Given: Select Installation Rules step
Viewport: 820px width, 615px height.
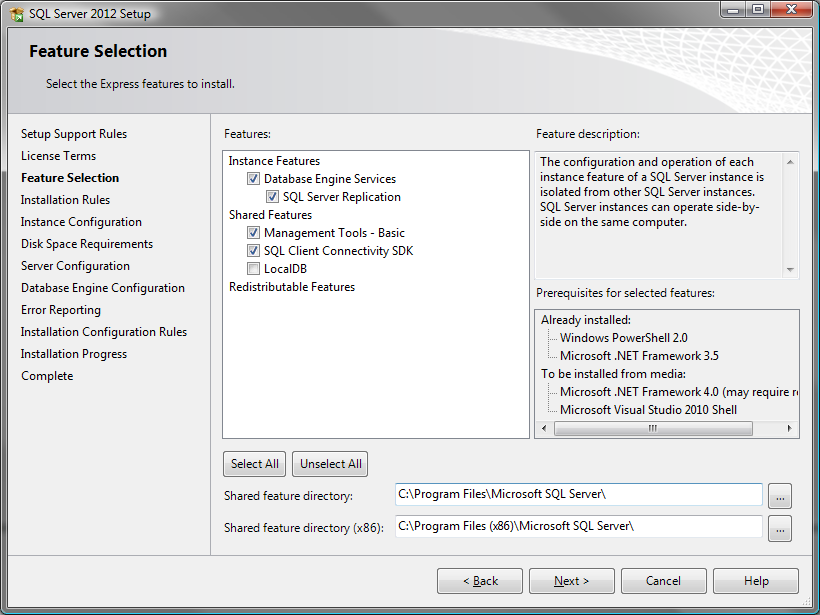Looking at the screenshot, I should pos(65,200).
